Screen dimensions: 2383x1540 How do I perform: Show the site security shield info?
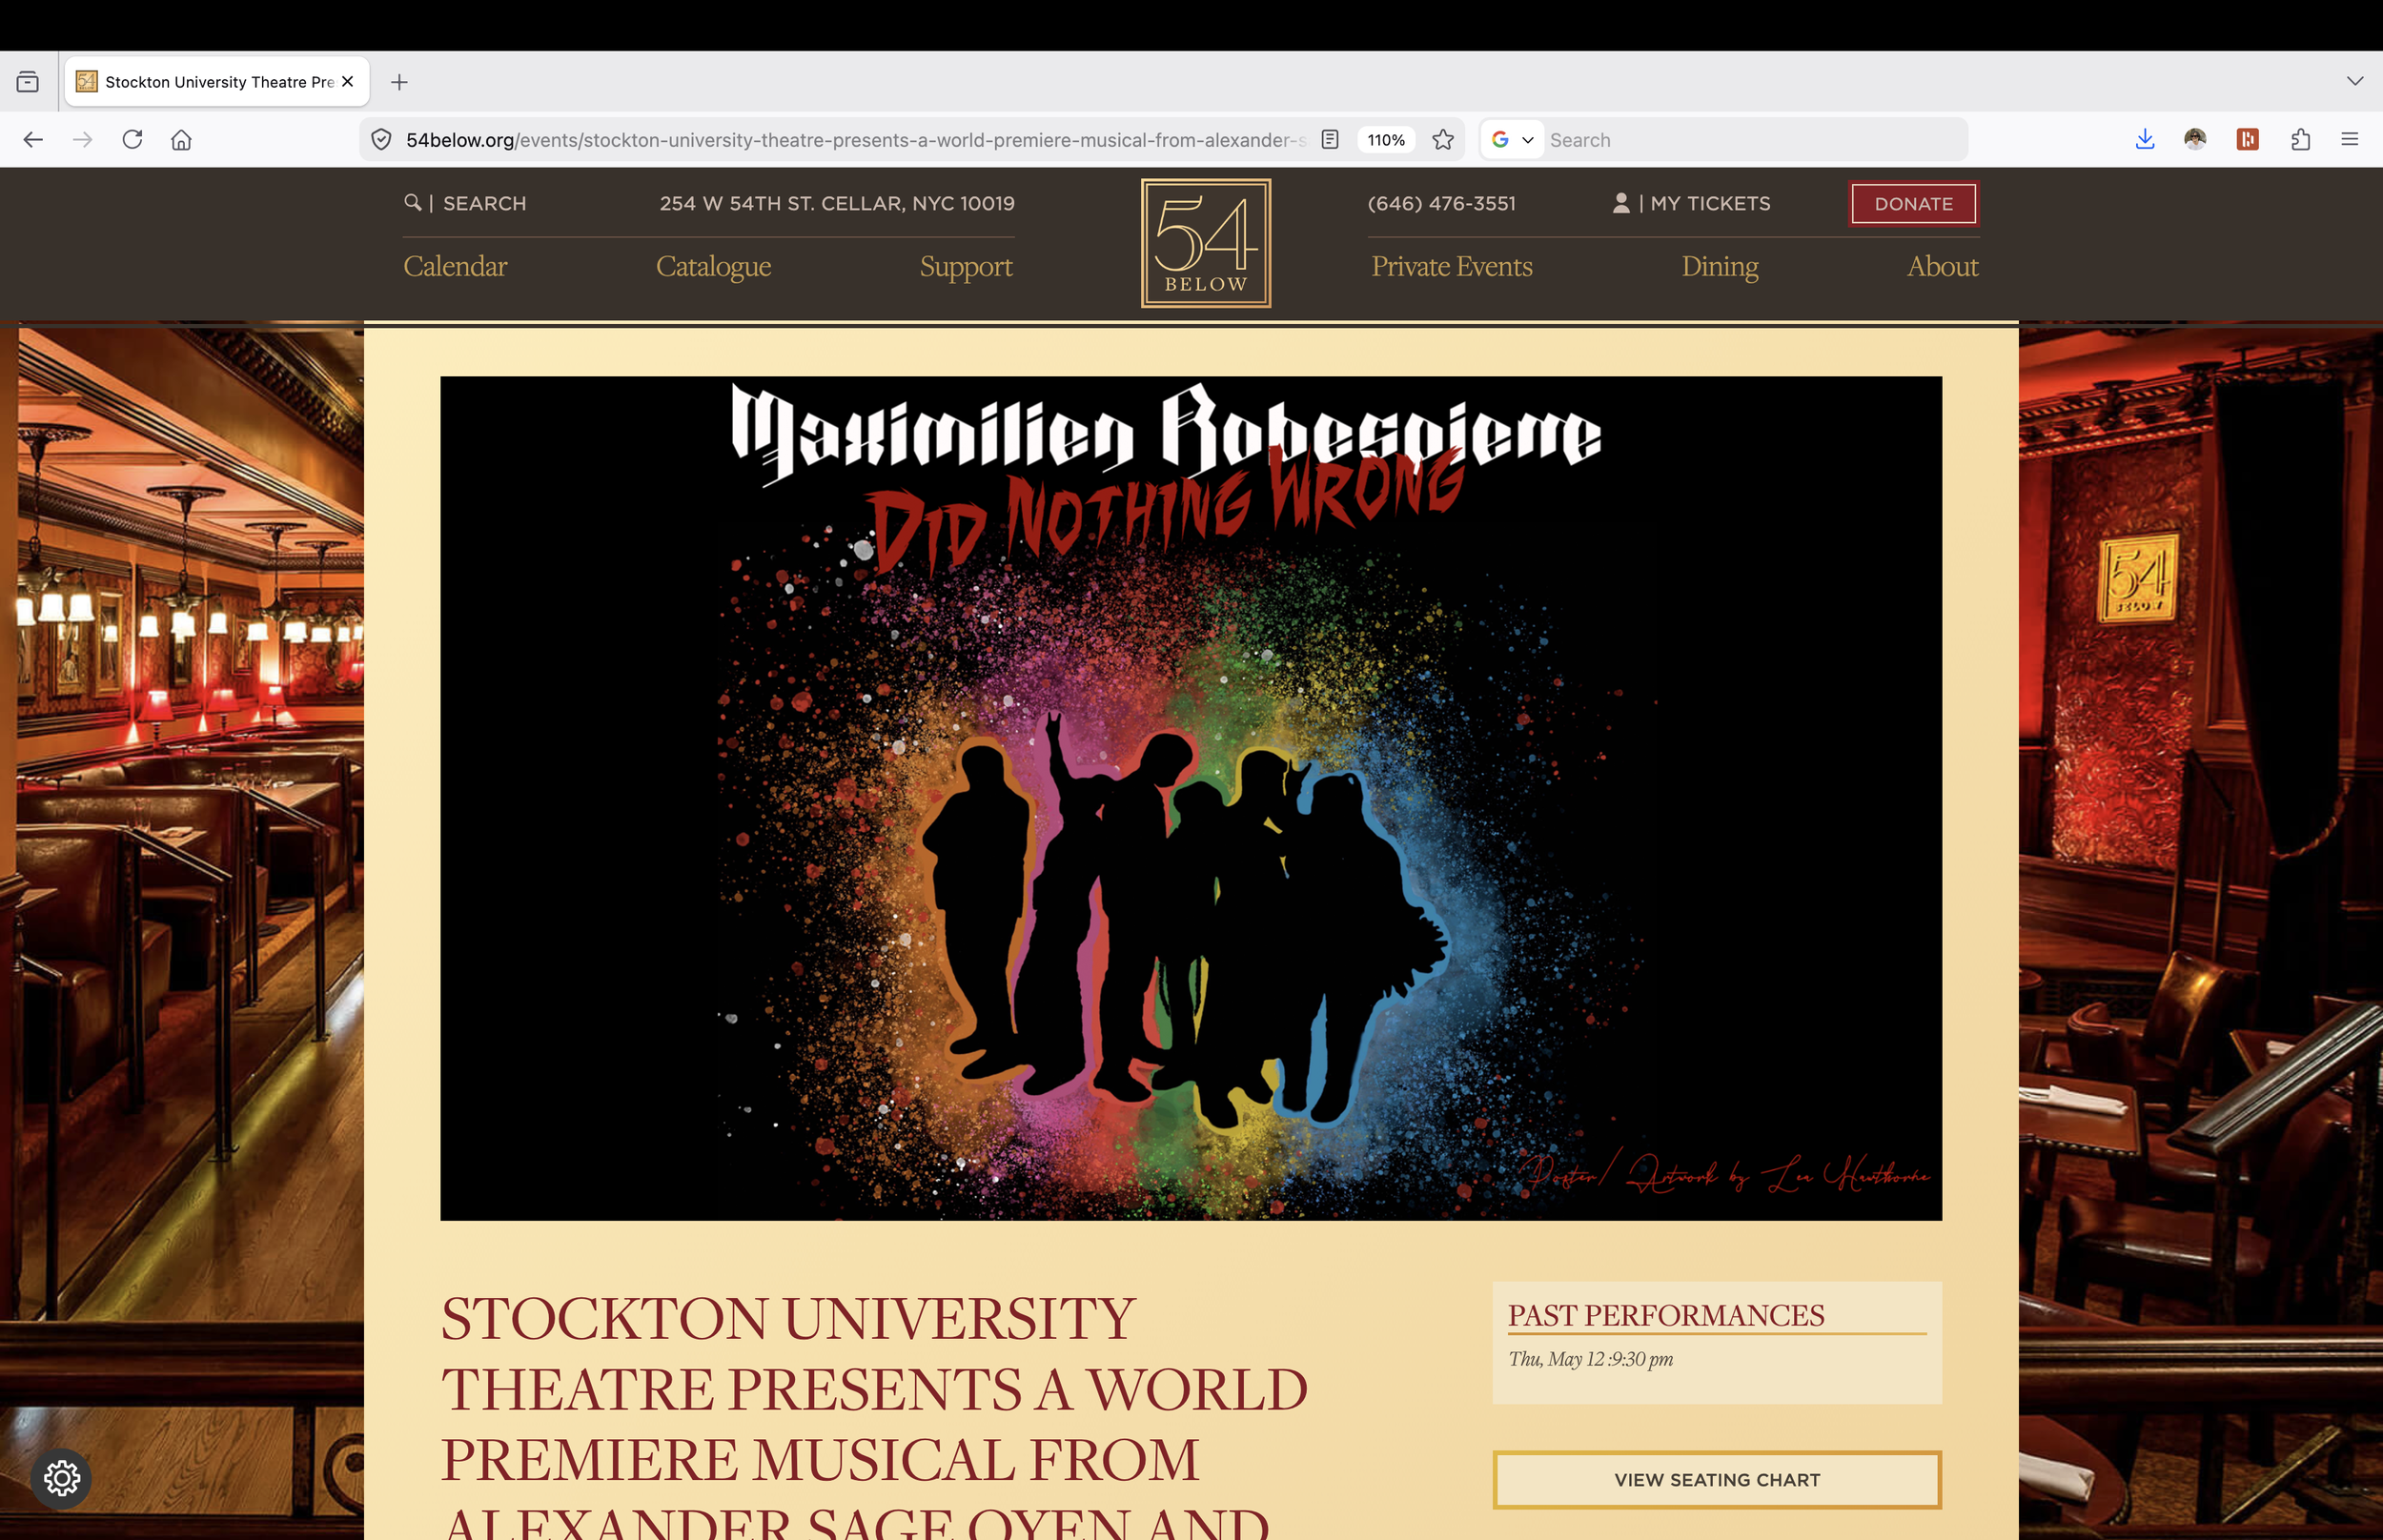point(381,140)
